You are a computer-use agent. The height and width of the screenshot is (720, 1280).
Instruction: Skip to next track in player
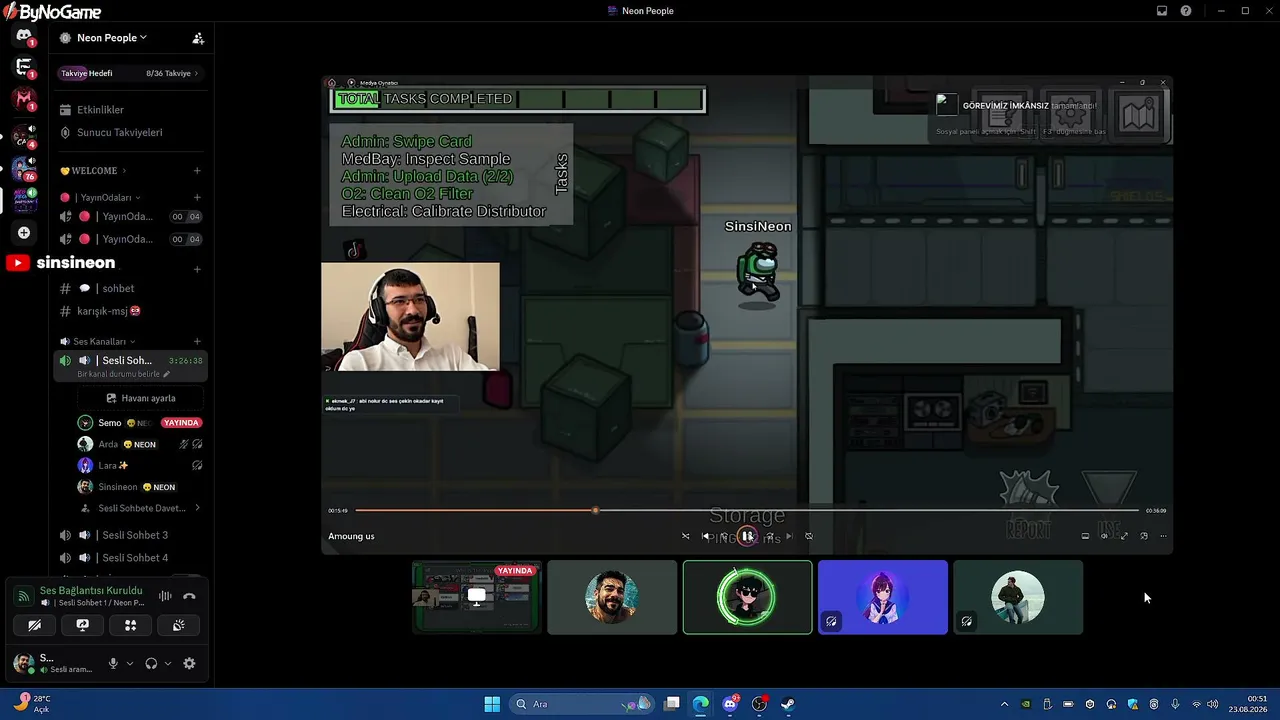click(x=789, y=536)
